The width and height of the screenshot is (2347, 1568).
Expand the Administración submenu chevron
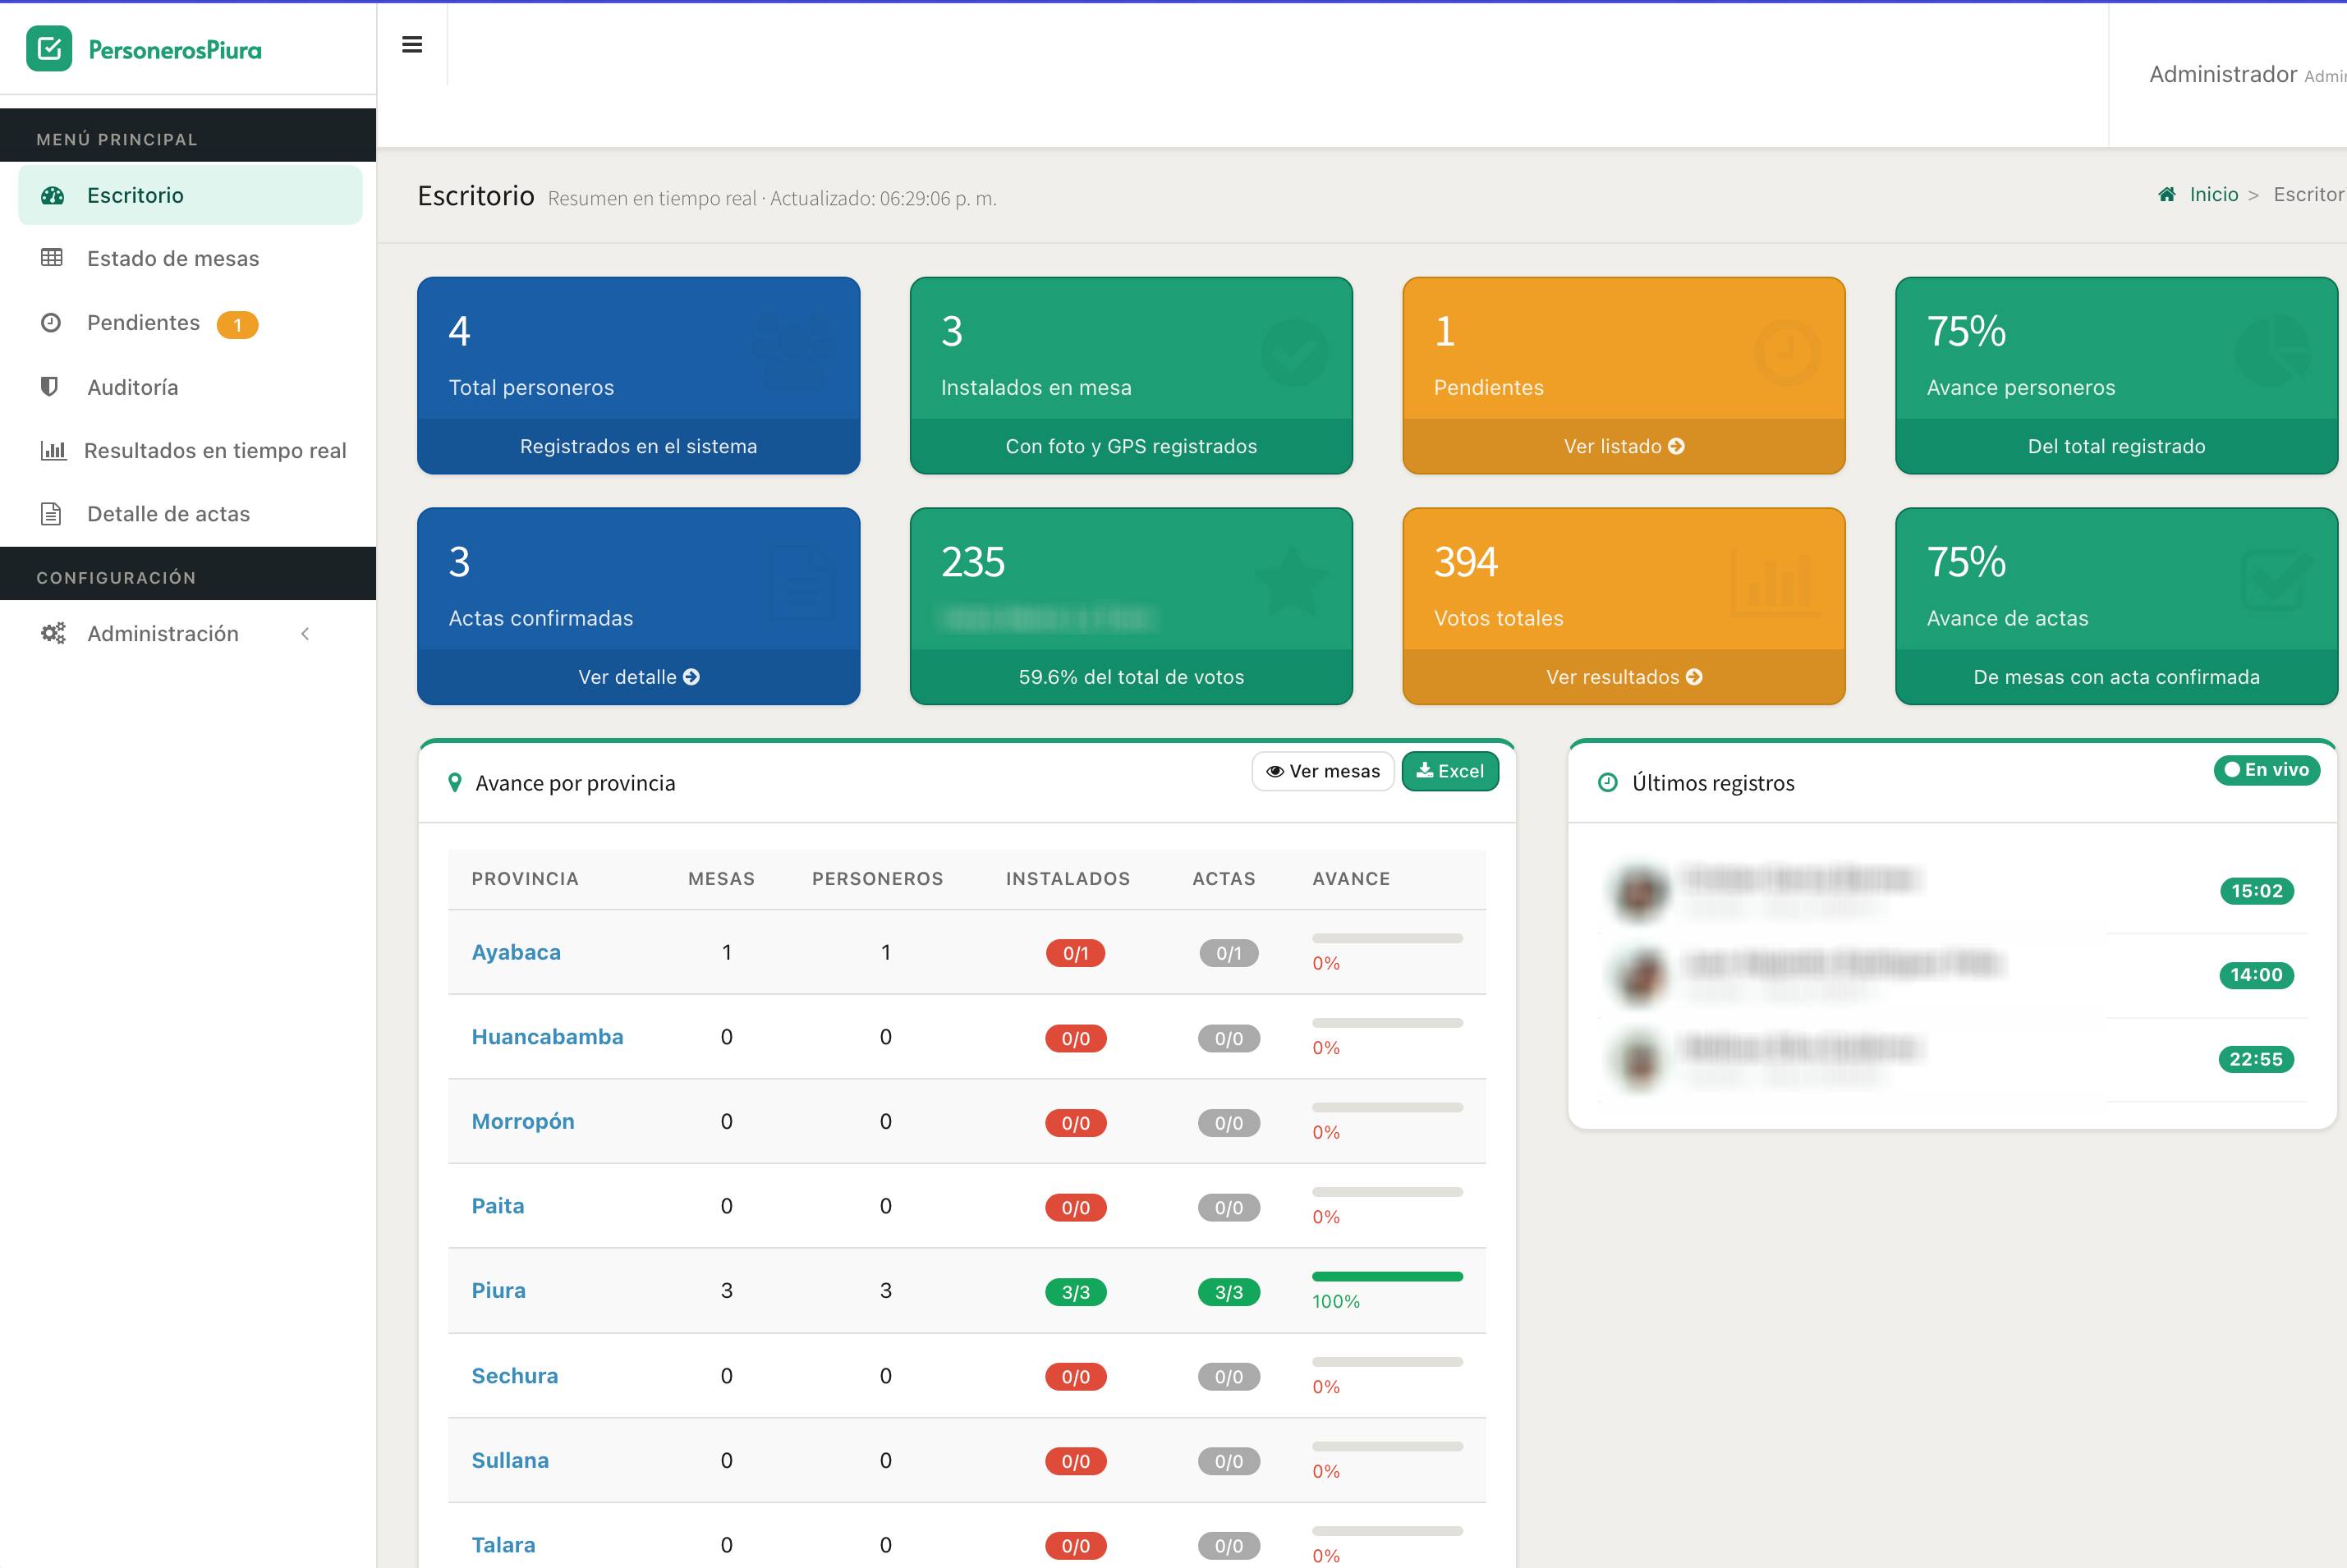coord(305,634)
